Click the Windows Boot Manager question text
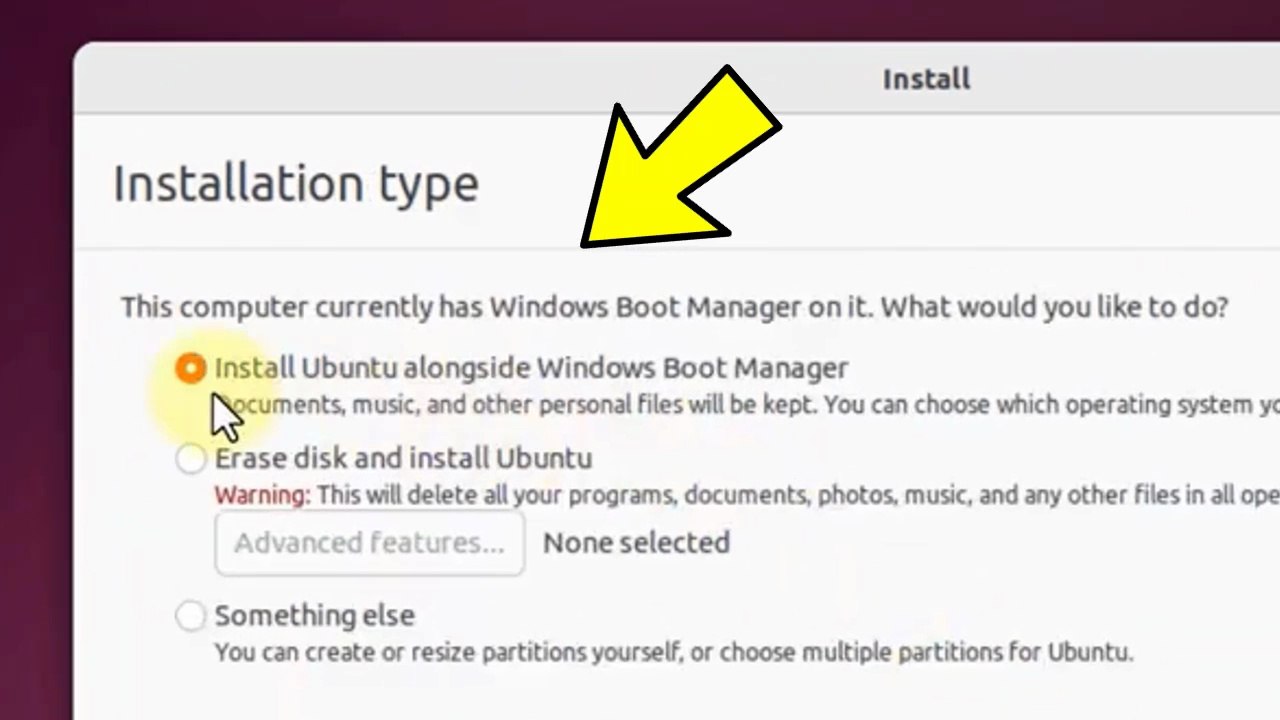 (x=674, y=307)
